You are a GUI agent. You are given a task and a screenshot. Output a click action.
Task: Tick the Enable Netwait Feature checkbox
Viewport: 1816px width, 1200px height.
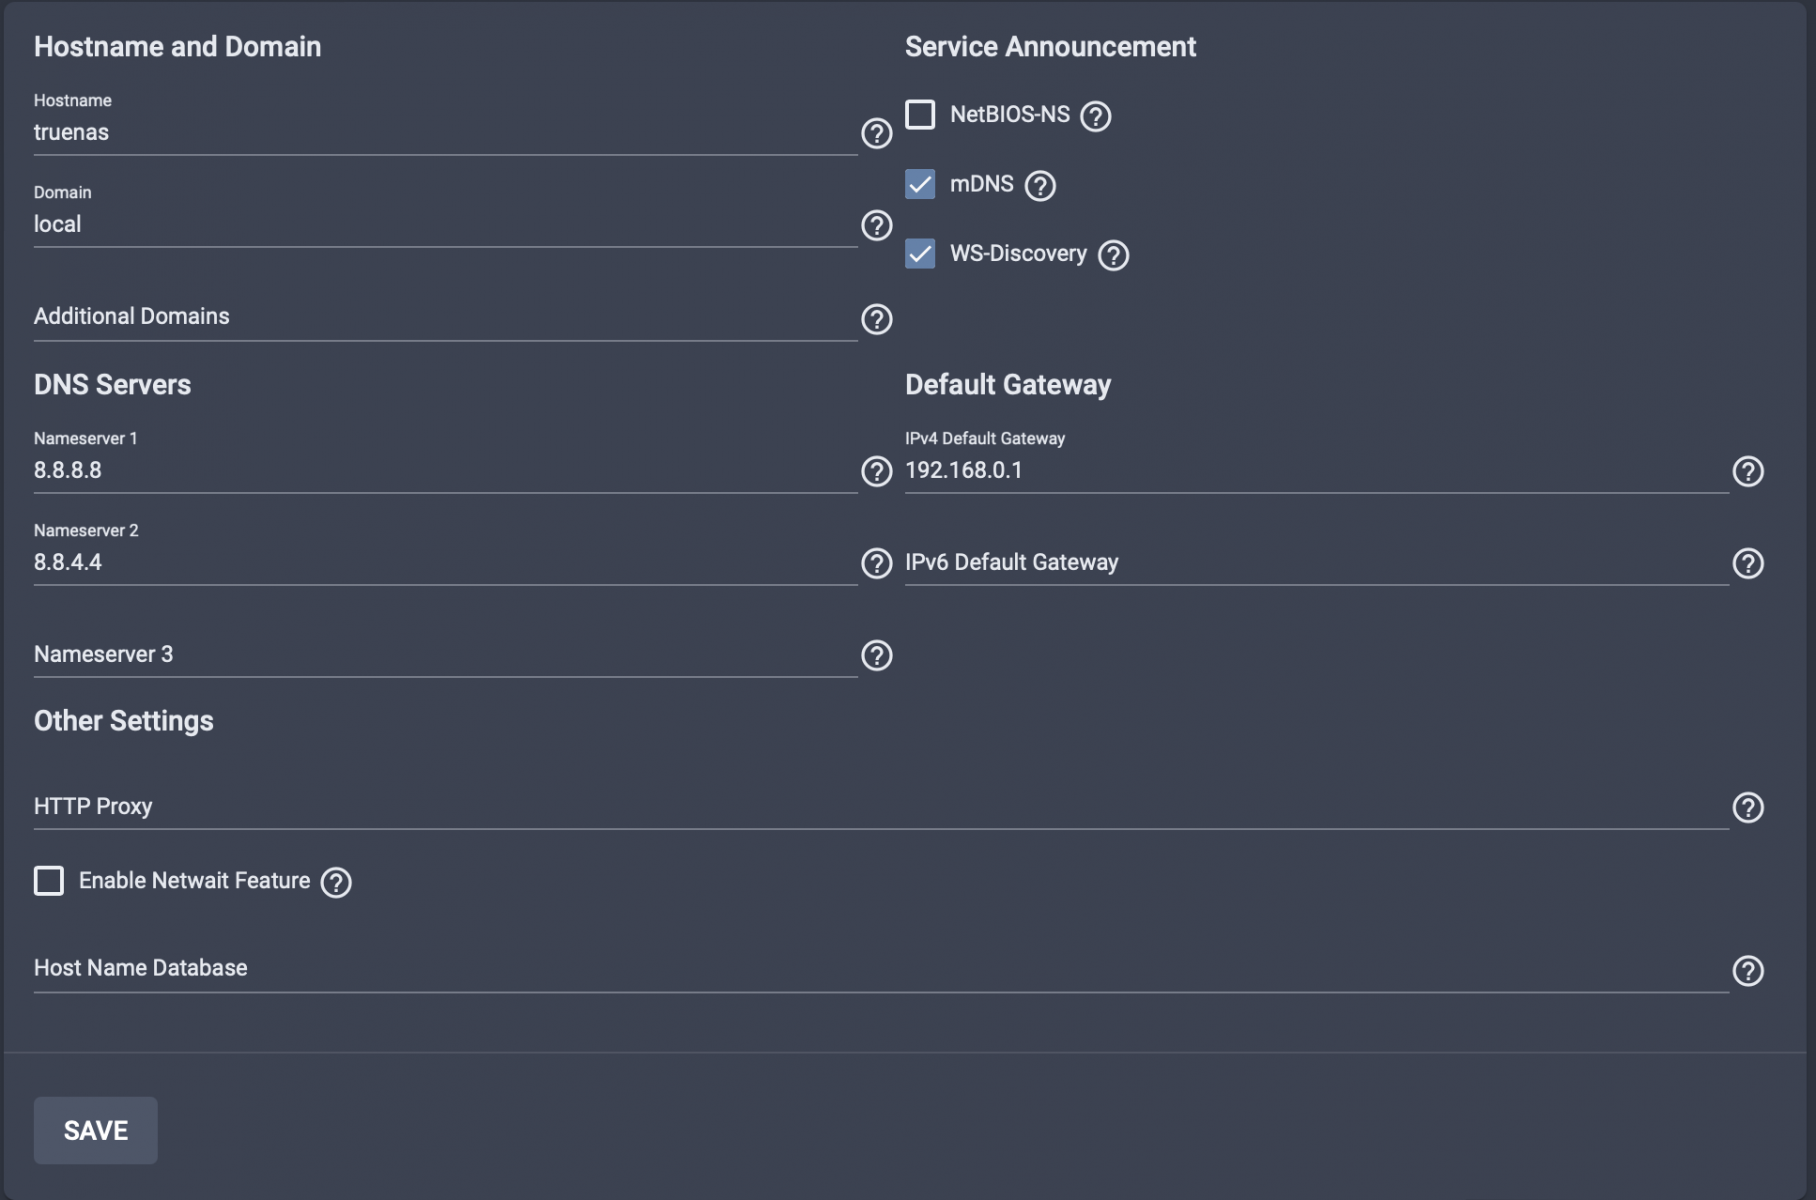[49, 880]
